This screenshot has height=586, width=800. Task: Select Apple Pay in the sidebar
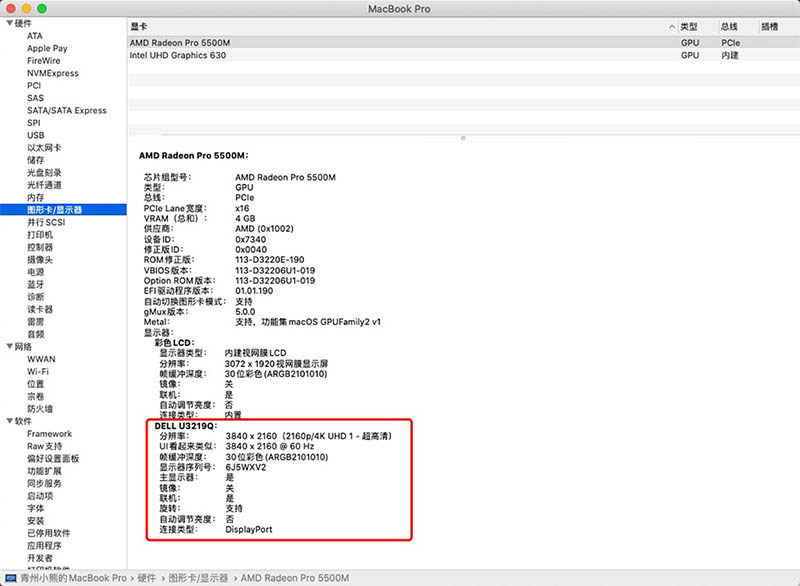coord(47,48)
